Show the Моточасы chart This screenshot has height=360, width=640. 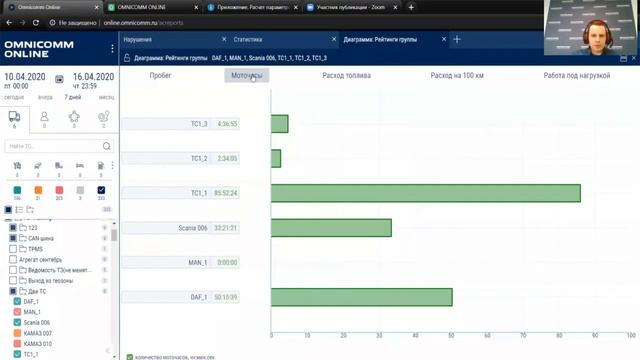tap(247, 76)
